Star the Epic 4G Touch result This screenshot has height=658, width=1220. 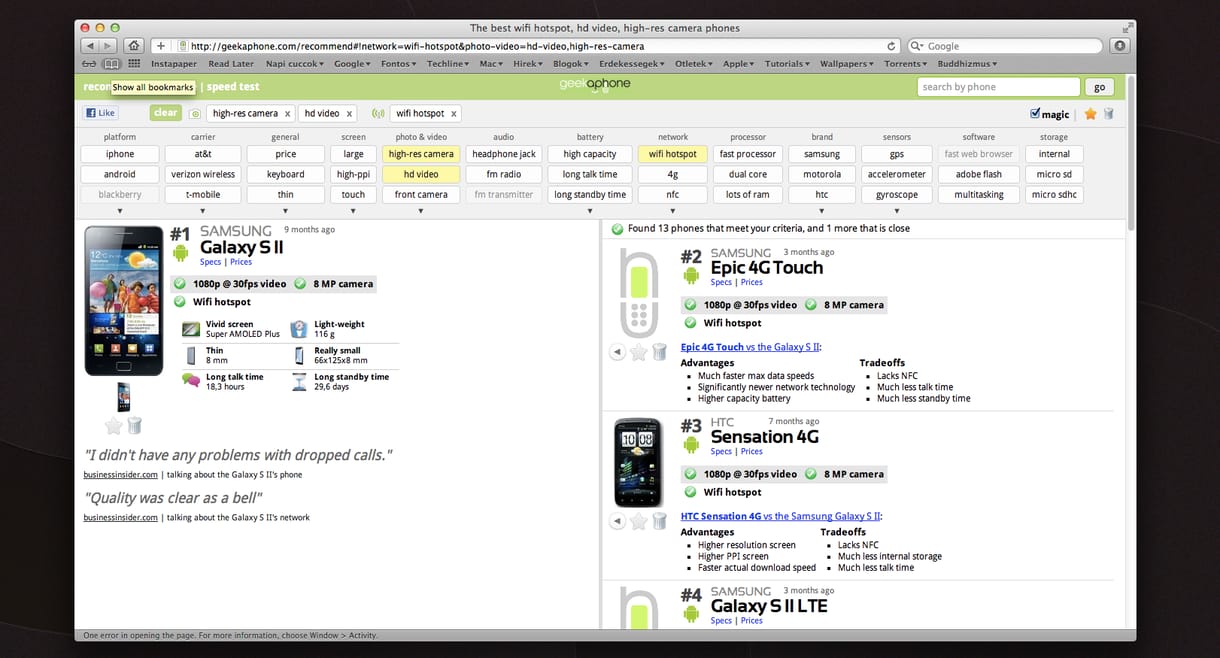tap(639, 352)
